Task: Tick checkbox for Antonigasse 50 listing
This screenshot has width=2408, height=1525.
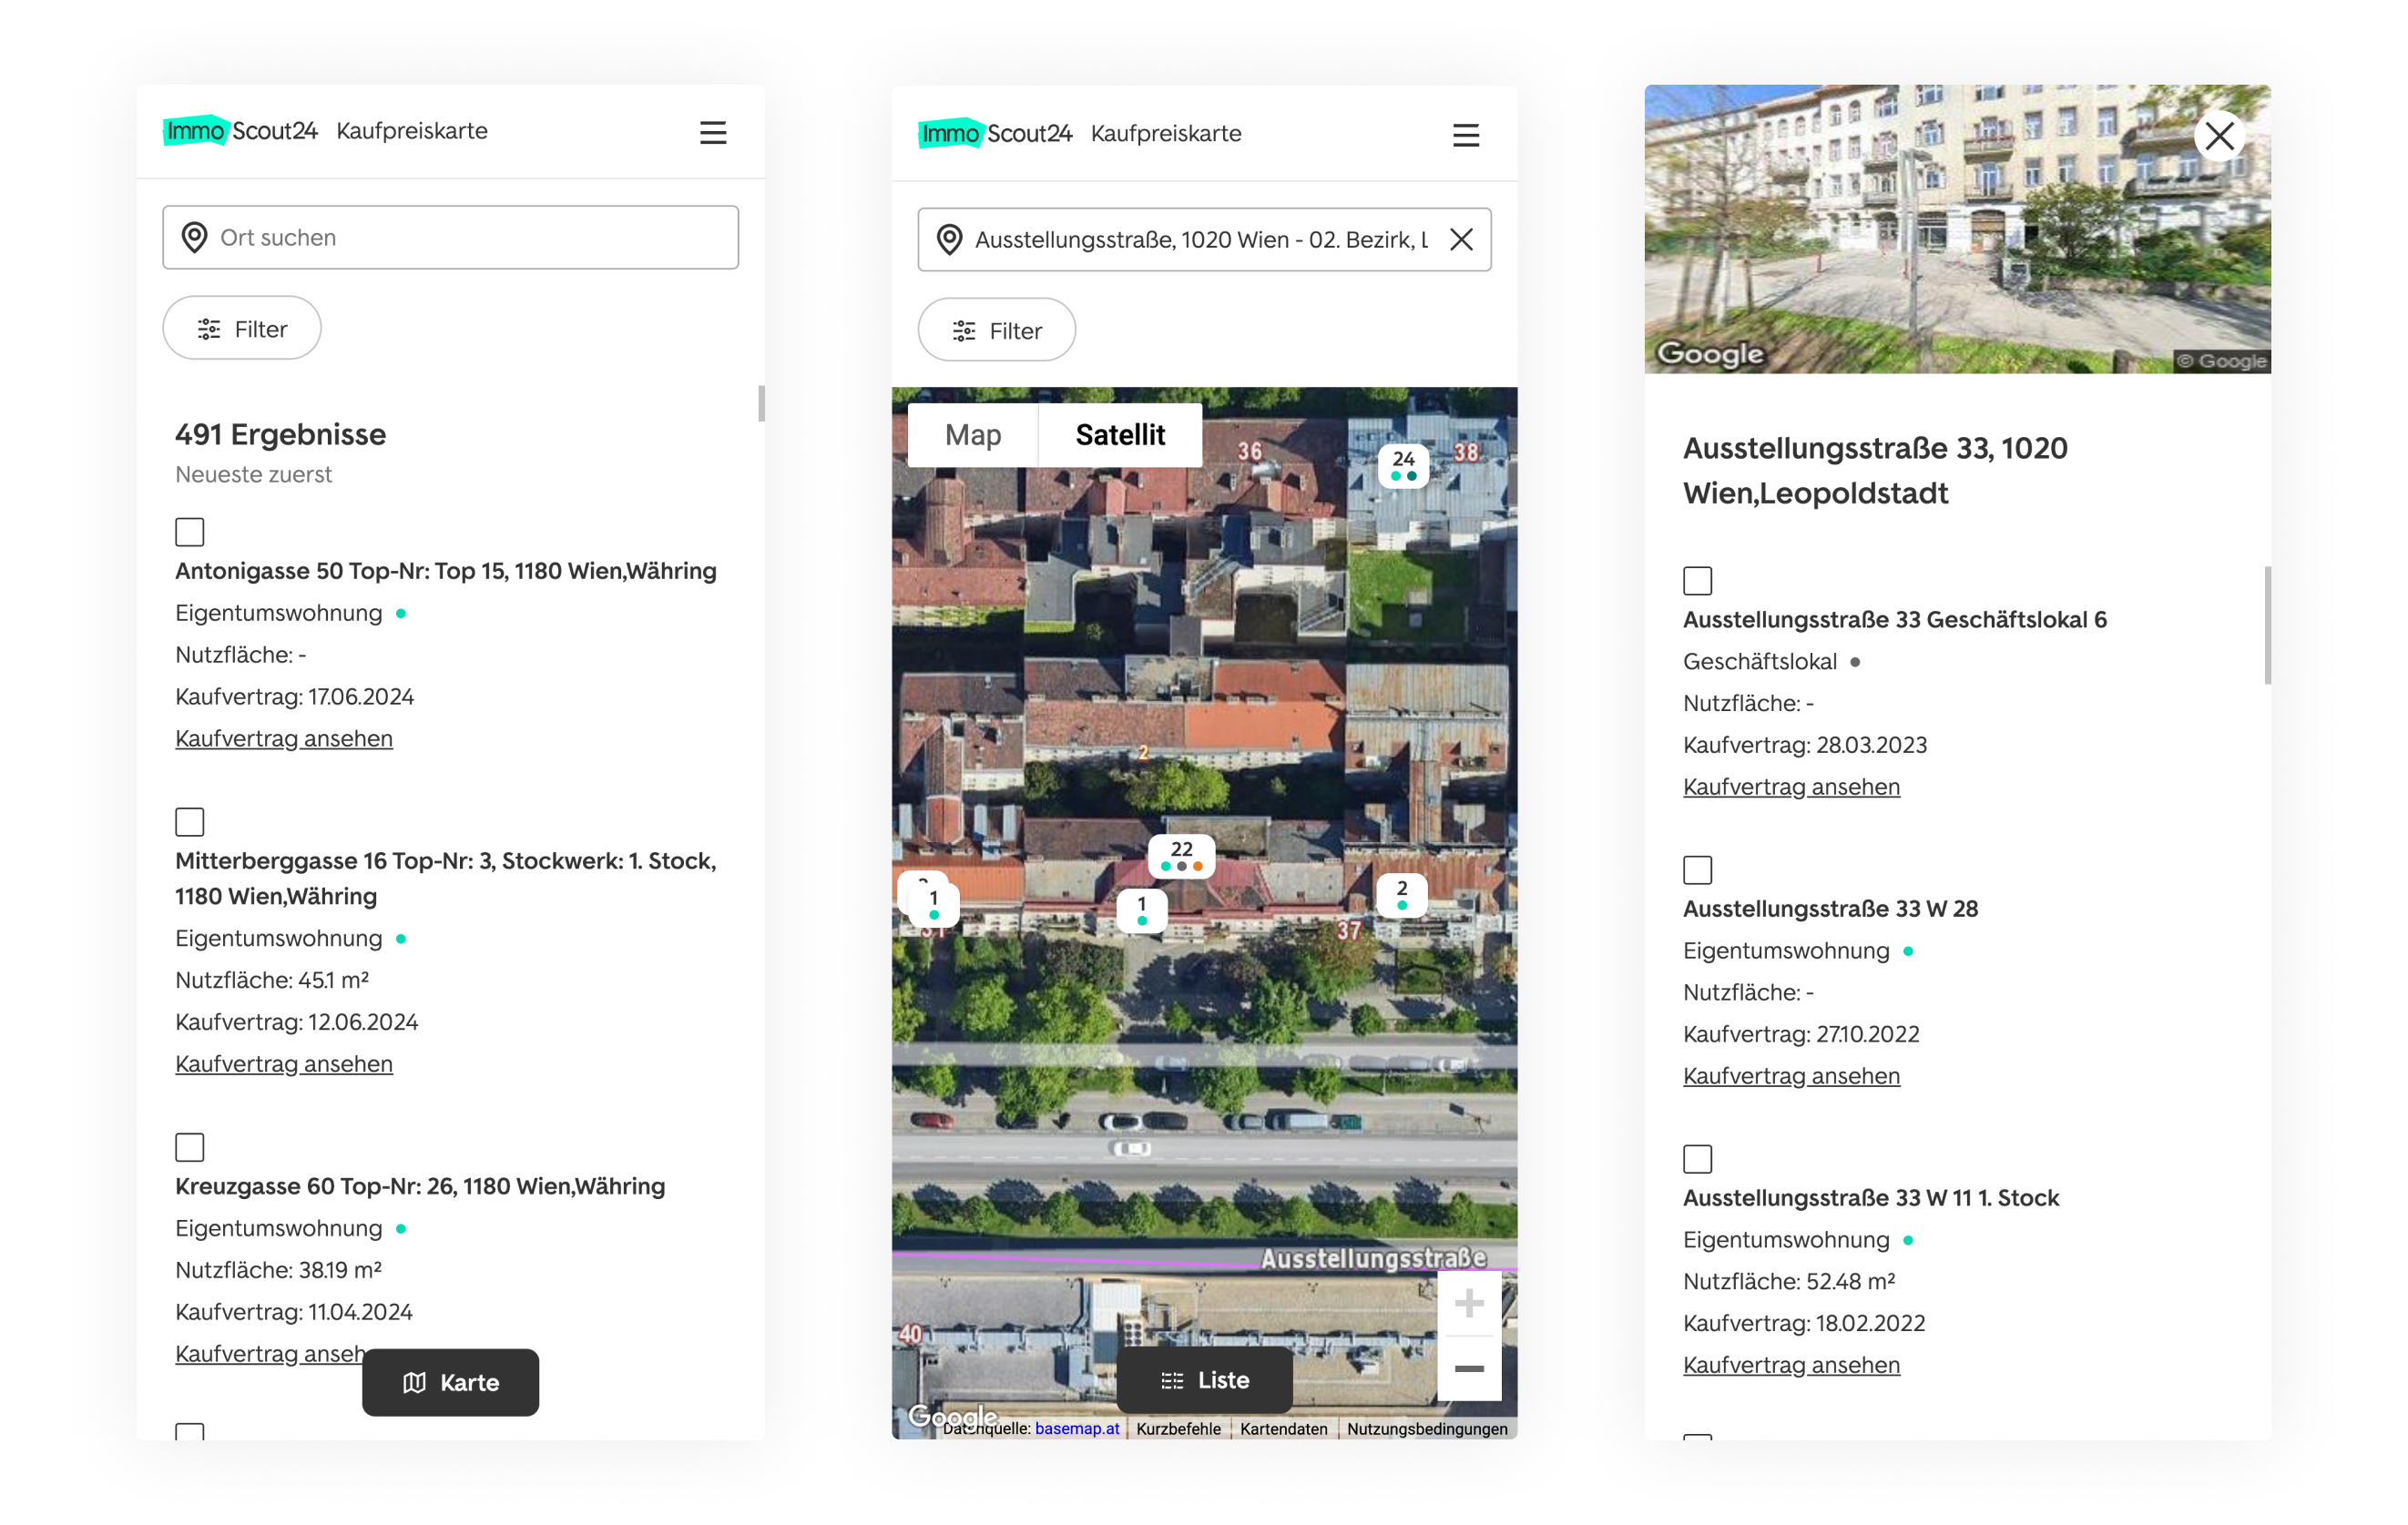Action: pos(190,532)
